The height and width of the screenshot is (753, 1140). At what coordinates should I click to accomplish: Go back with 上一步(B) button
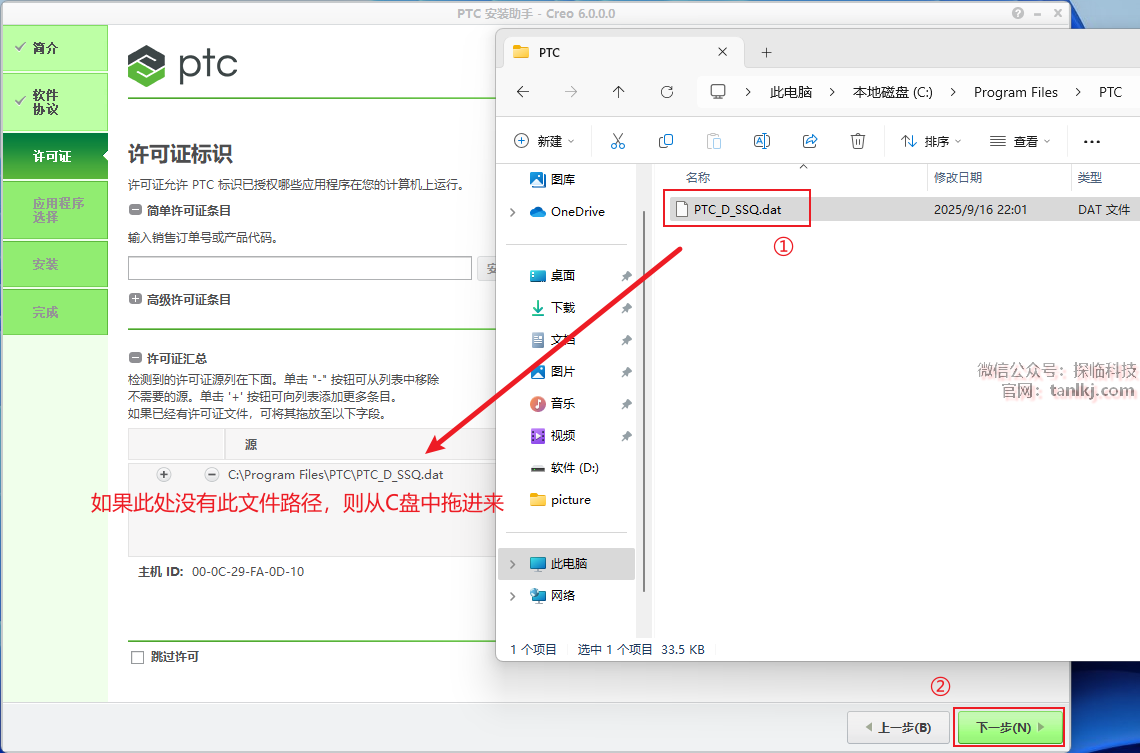tap(897, 727)
